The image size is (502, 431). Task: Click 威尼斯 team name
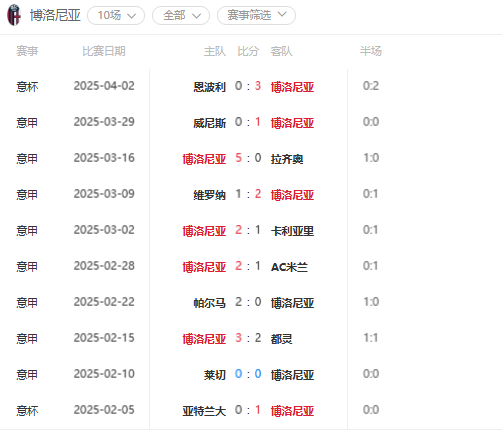pyautogui.click(x=210, y=123)
